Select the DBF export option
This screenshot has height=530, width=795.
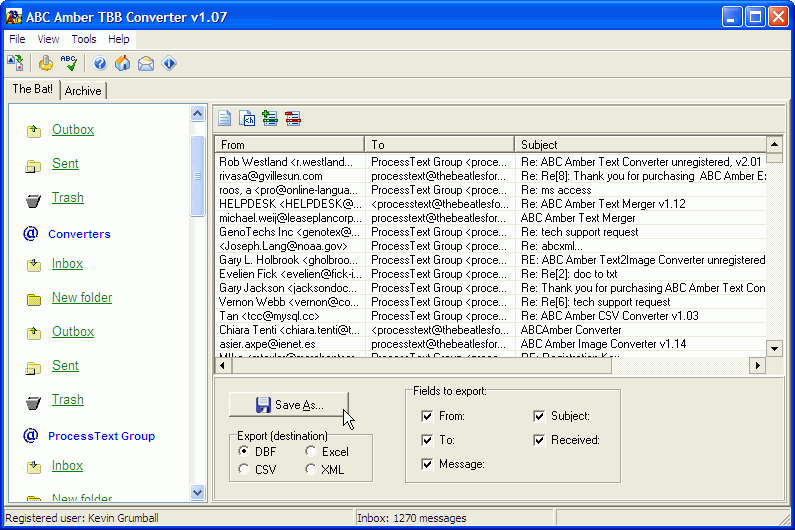click(x=244, y=450)
